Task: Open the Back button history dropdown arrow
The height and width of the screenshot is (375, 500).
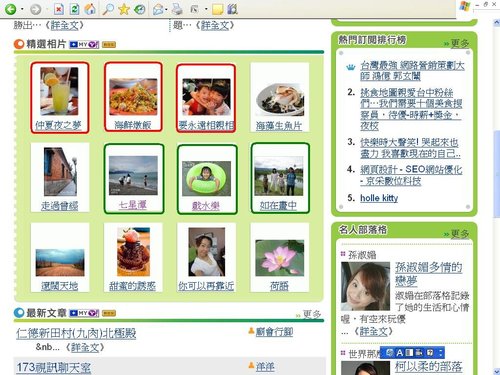Action: point(22,9)
